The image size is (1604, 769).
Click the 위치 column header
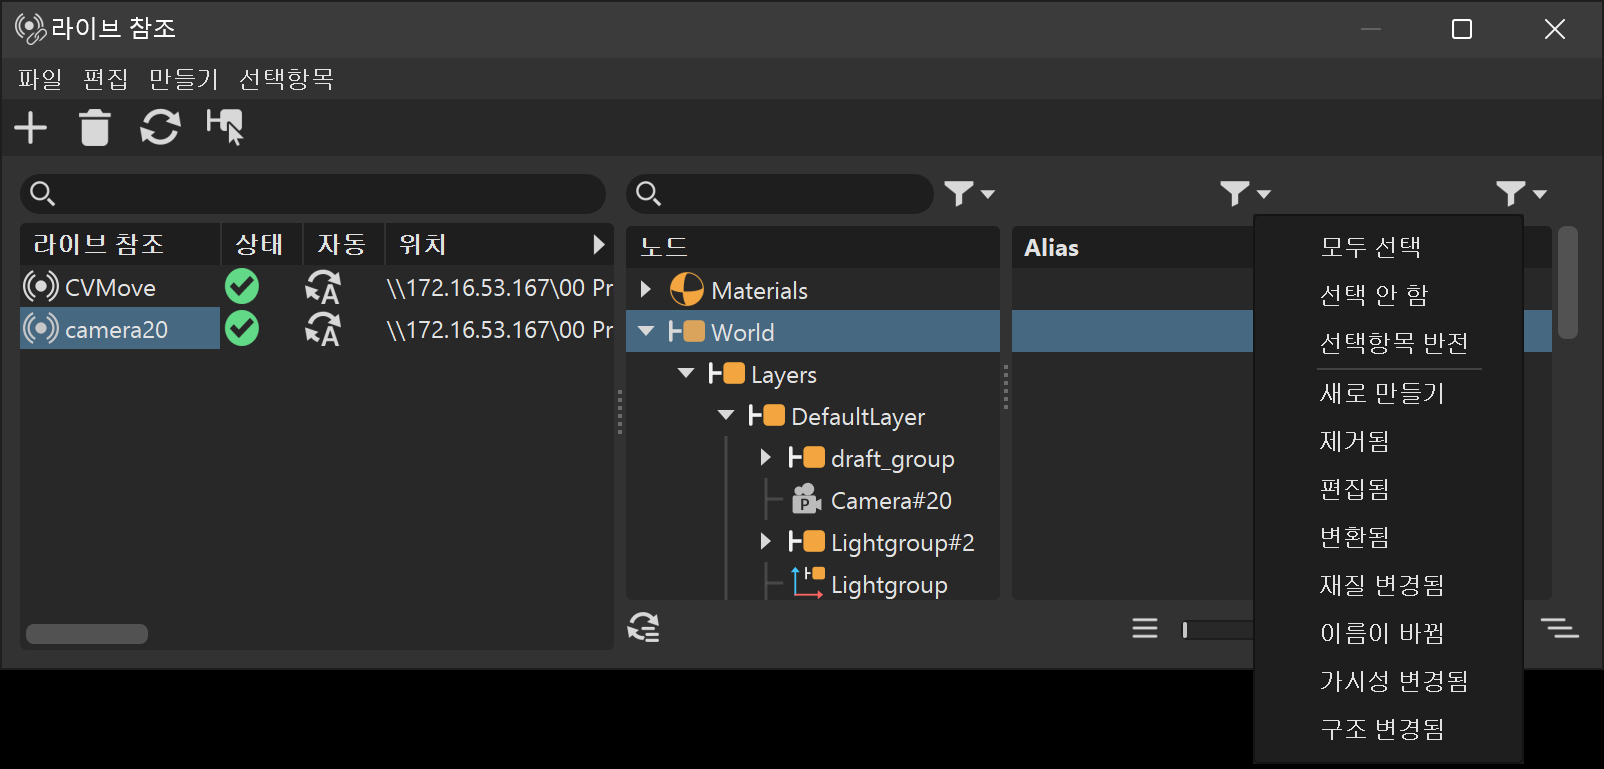[422, 245]
